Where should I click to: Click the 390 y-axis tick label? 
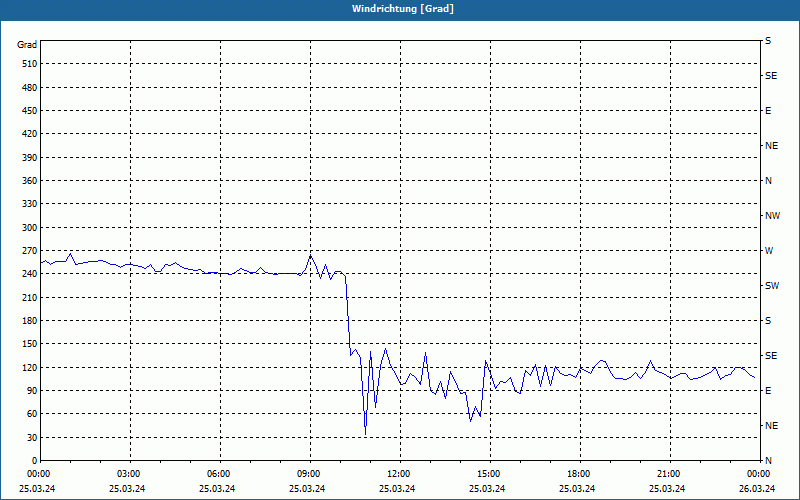[30, 158]
